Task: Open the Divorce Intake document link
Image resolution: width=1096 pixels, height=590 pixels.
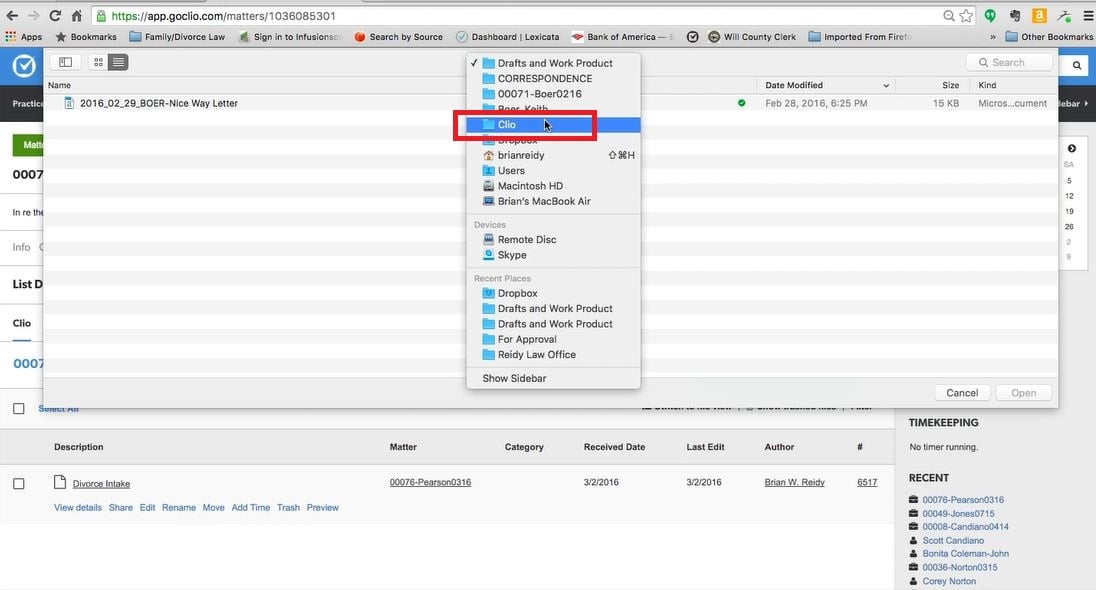Action: click(x=101, y=483)
